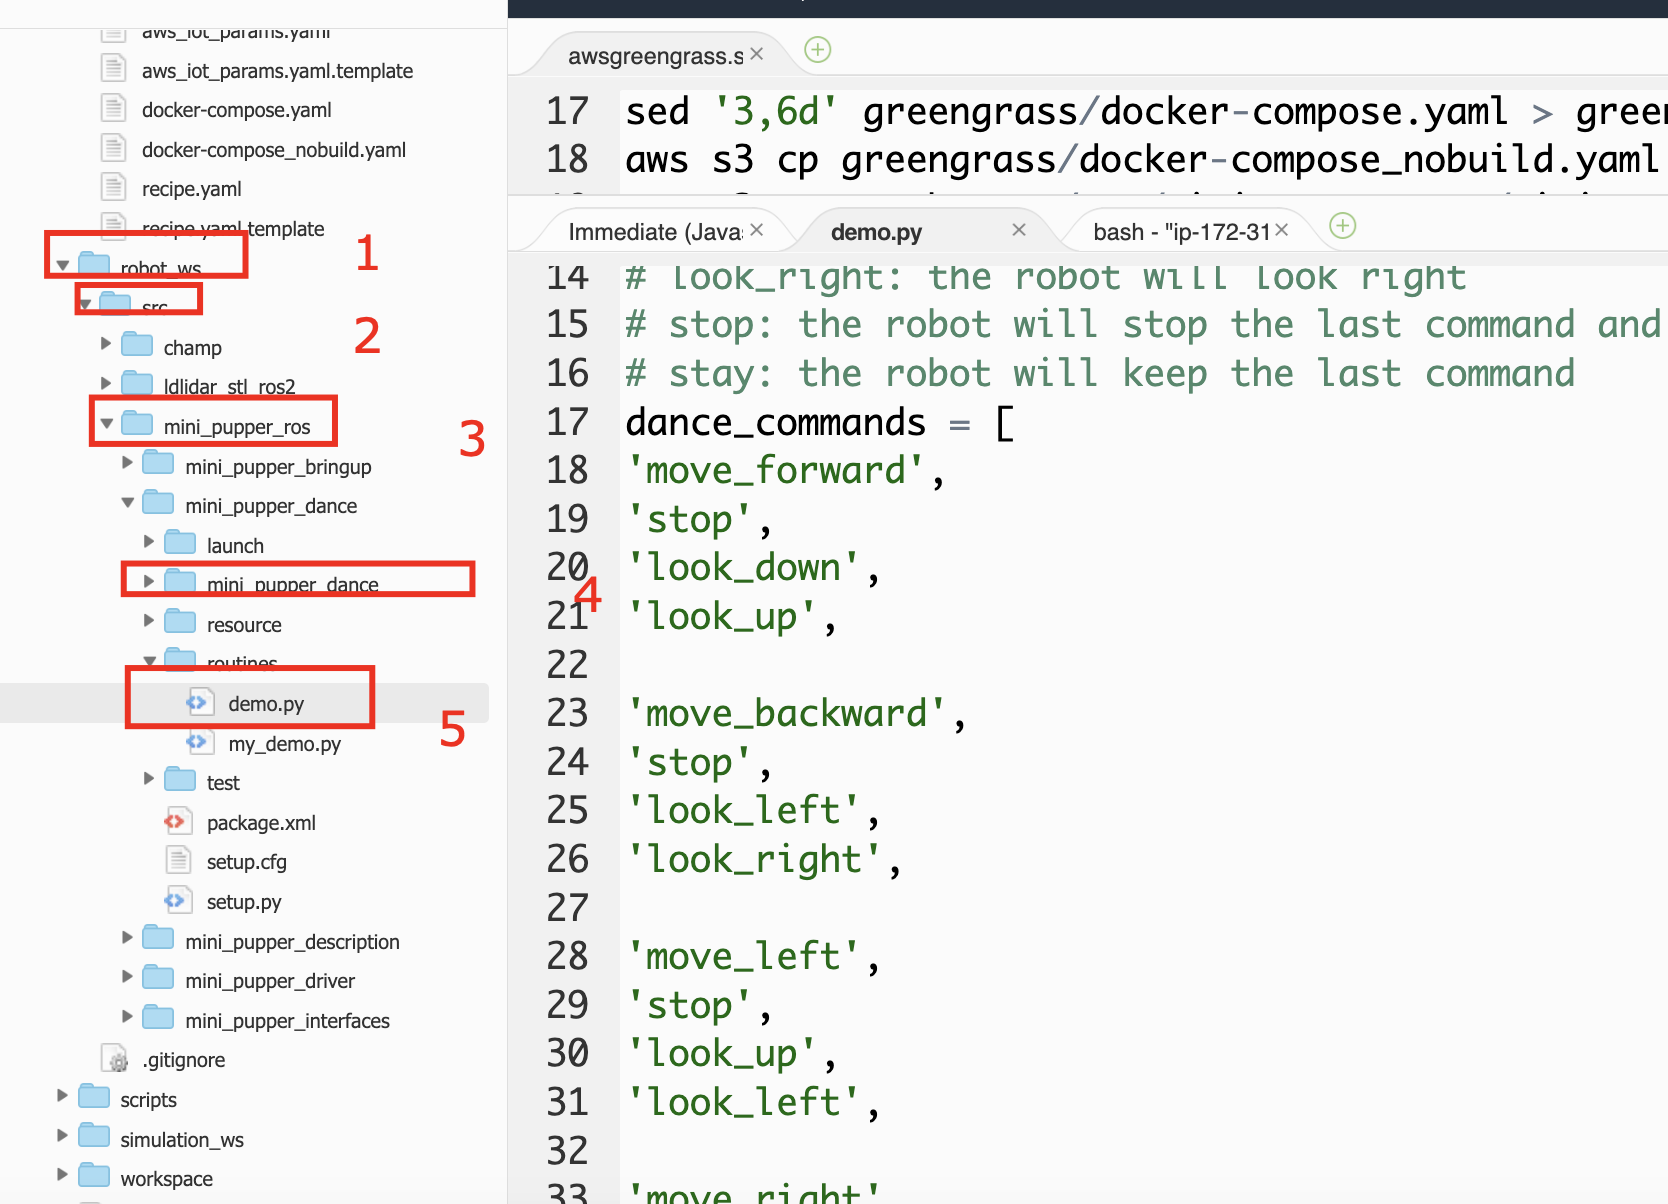The height and width of the screenshot is (1204, 1668).
Task: Click the champ folder icon
Action: tap(137, 346)
